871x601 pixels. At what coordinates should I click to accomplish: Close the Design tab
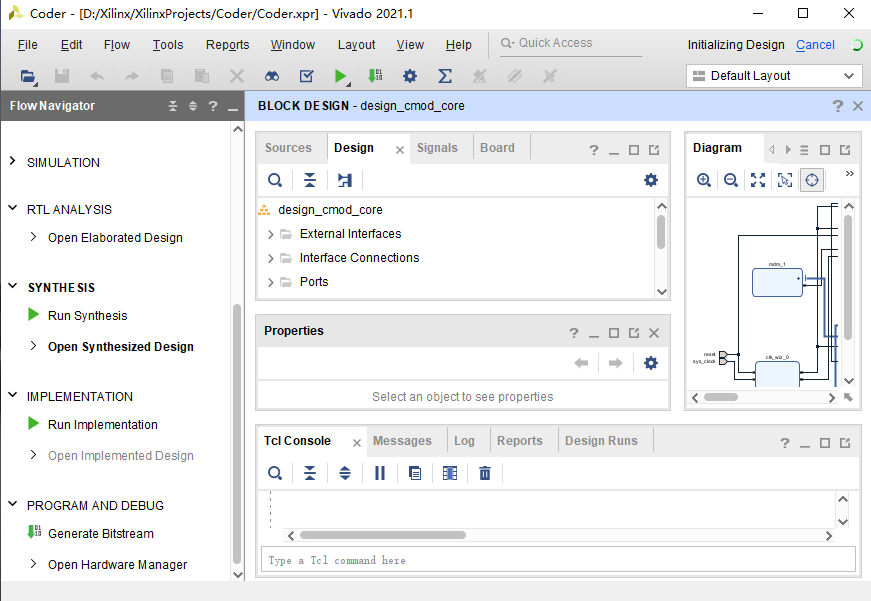pyautogui.click(x=399, y=149)
